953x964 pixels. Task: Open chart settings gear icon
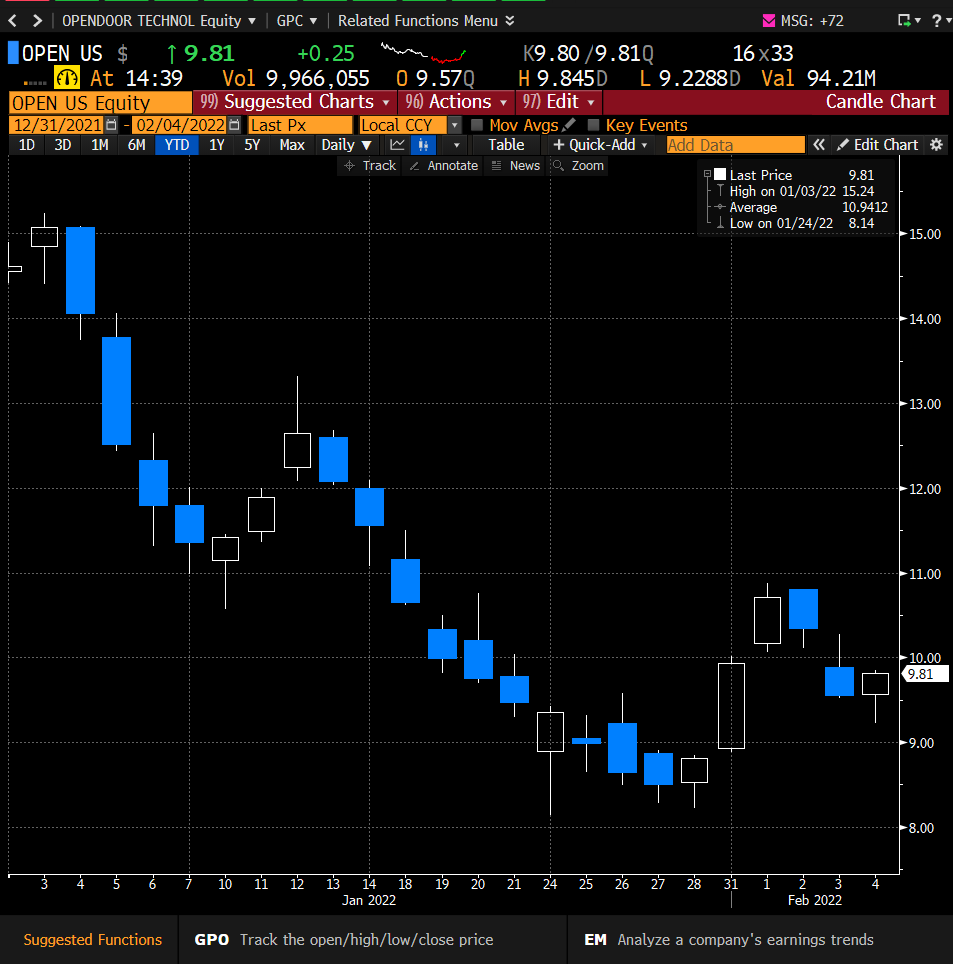[936, 145]
